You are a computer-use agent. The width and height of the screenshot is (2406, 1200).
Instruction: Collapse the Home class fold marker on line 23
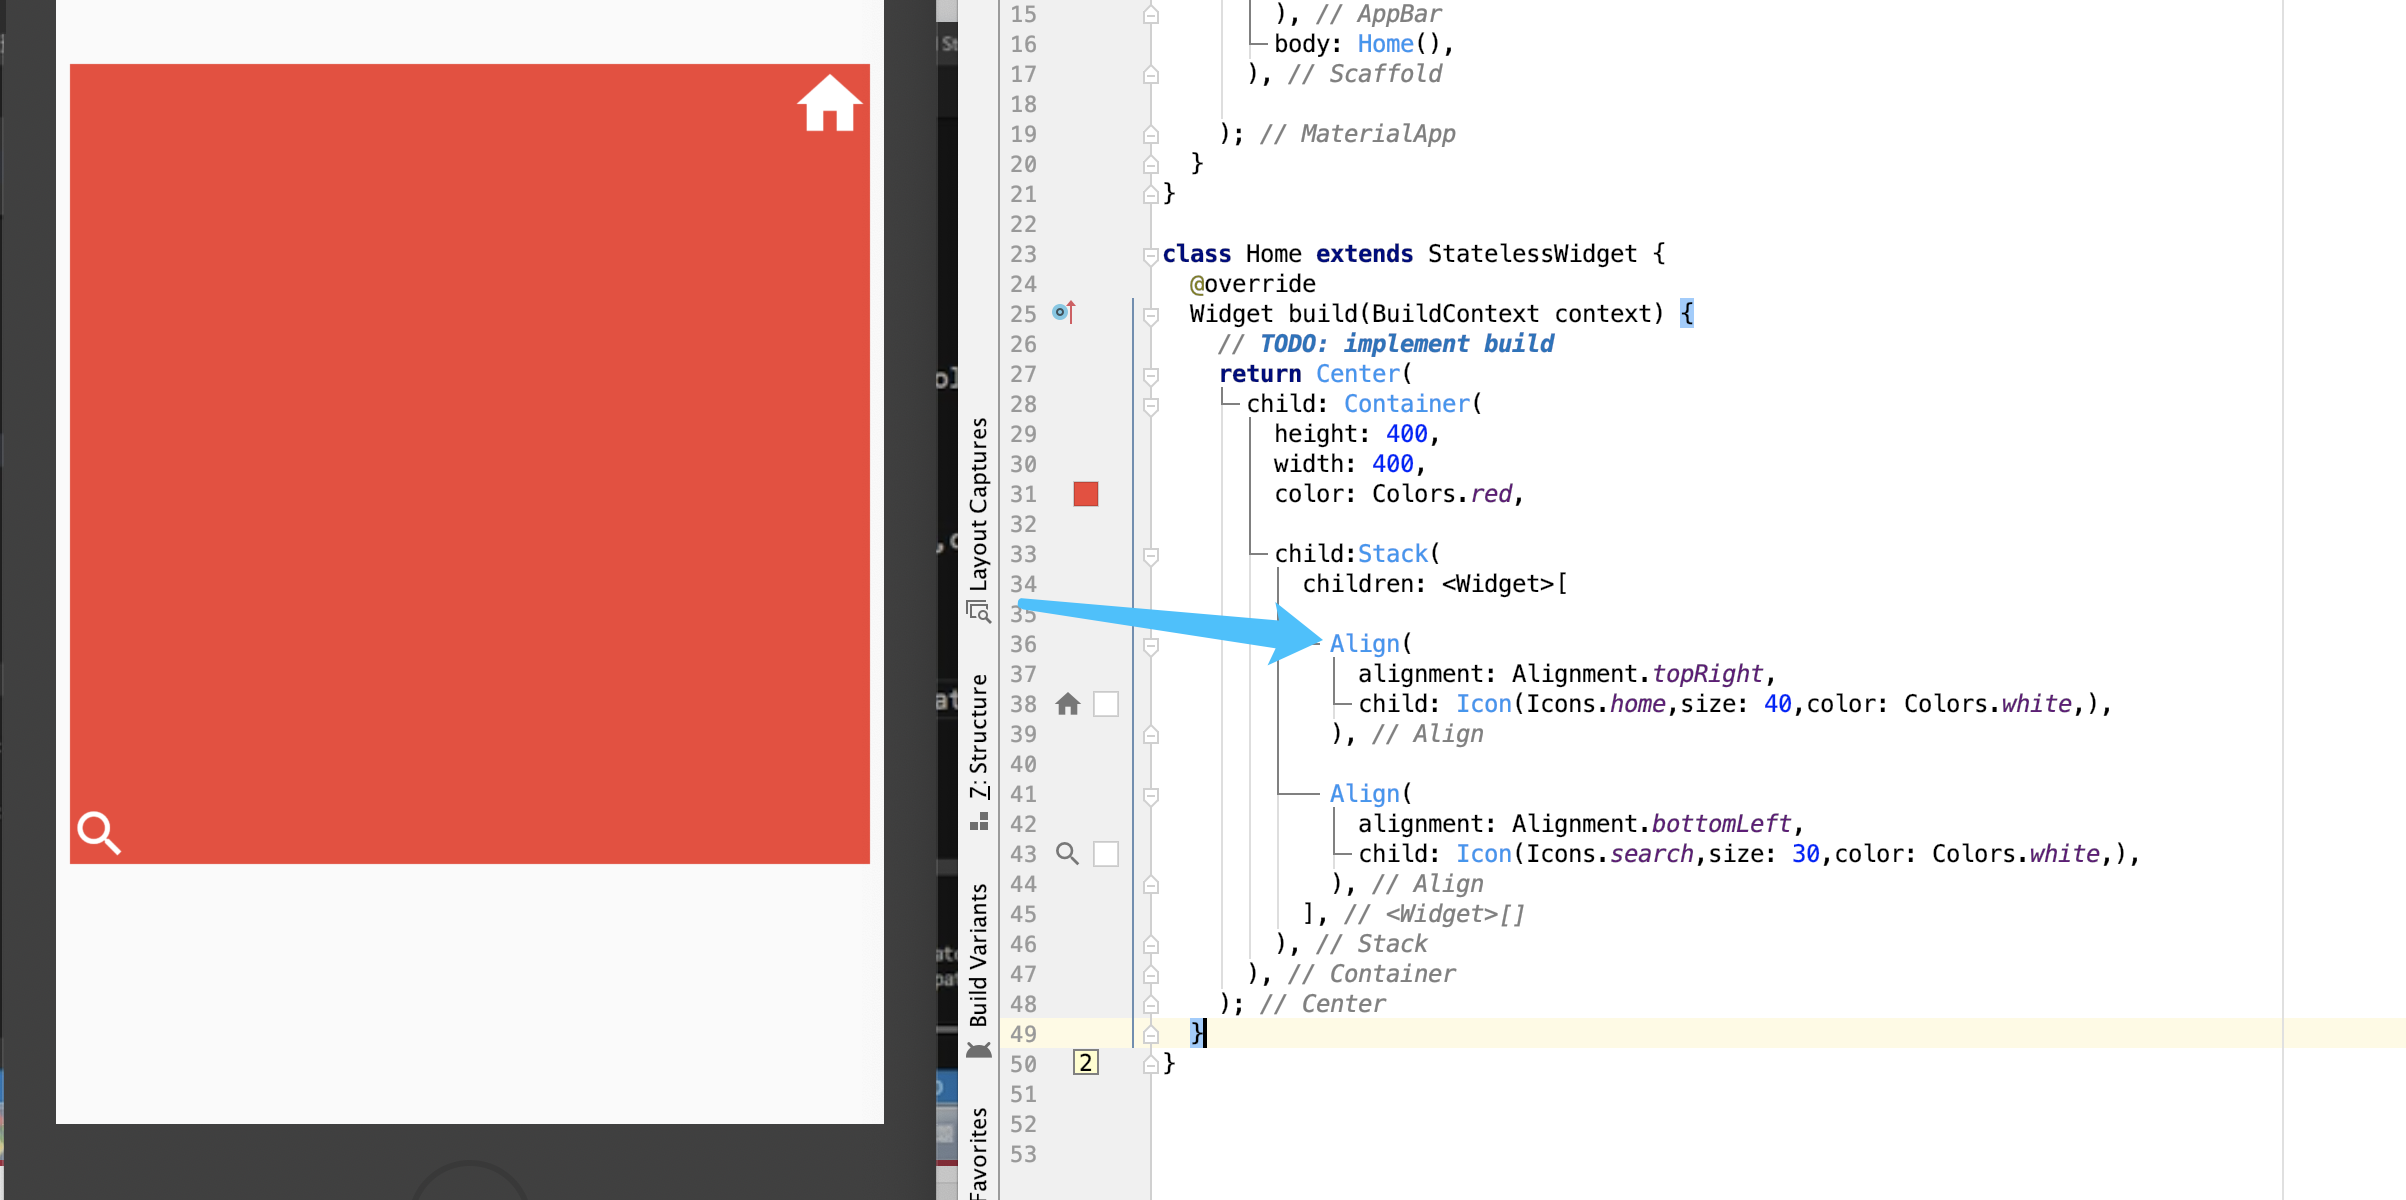[1151, 255]
